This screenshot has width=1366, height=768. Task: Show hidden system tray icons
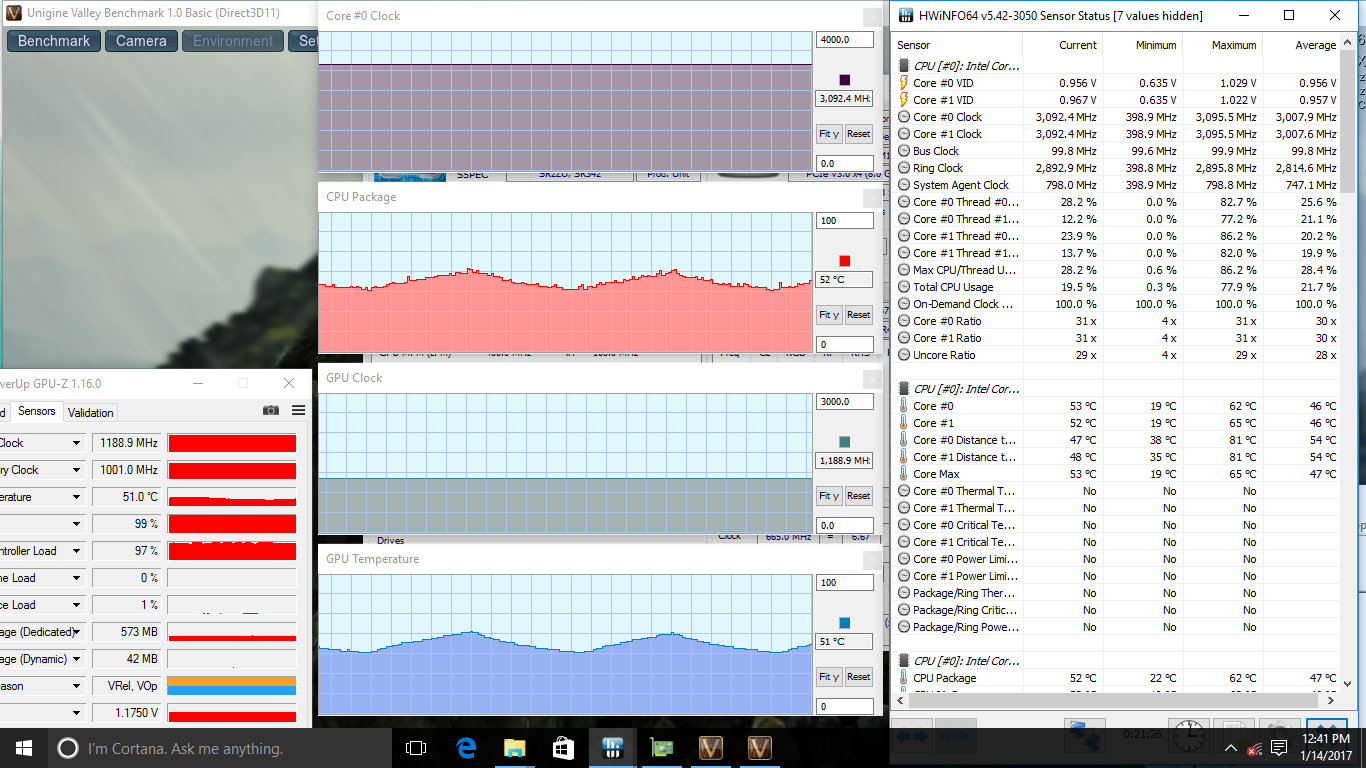[x=1229, y=748]
